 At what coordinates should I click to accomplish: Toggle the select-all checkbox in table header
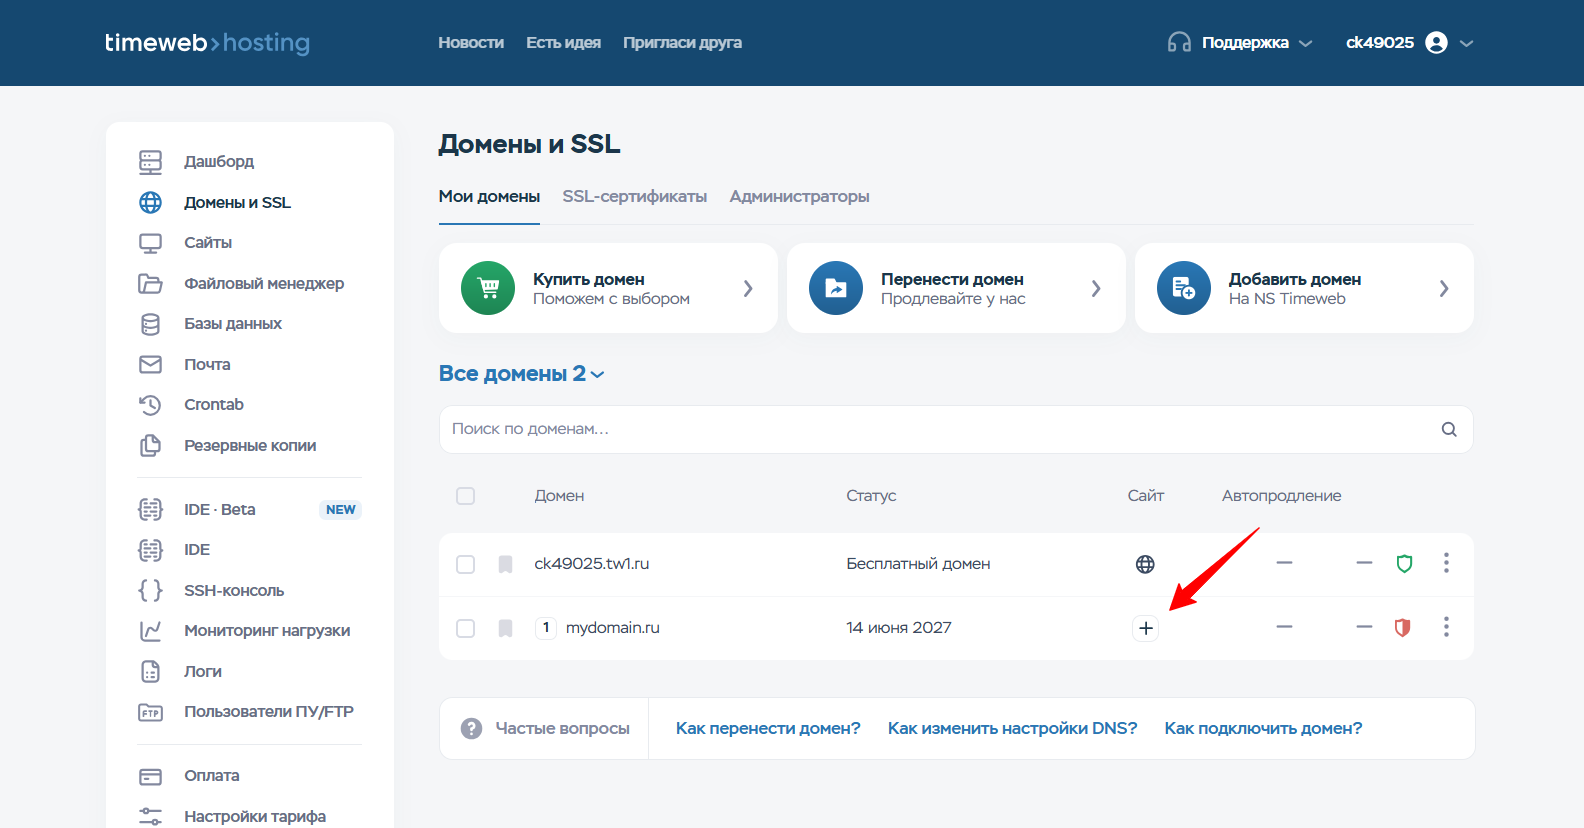465,496
